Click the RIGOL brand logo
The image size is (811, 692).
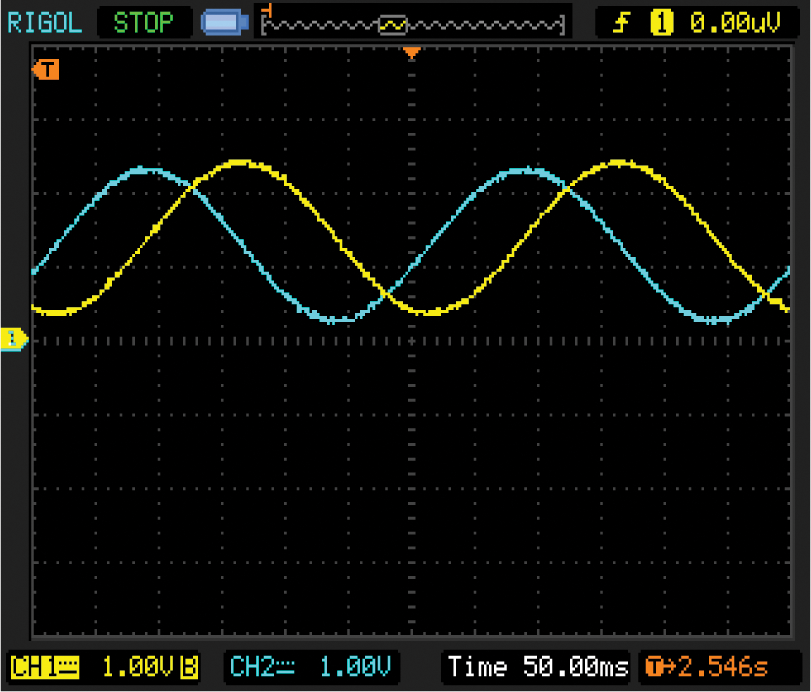click(45, 22)
